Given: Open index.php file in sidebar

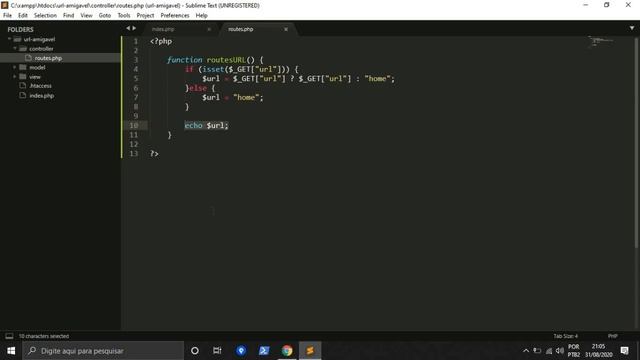Looking at the screenshot, I should (x=42, y=96).
